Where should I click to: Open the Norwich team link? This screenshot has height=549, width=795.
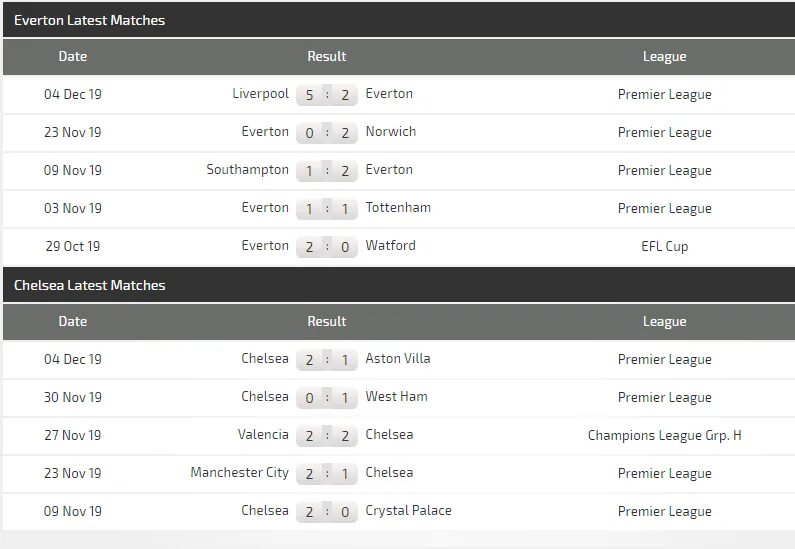[391, 132]
